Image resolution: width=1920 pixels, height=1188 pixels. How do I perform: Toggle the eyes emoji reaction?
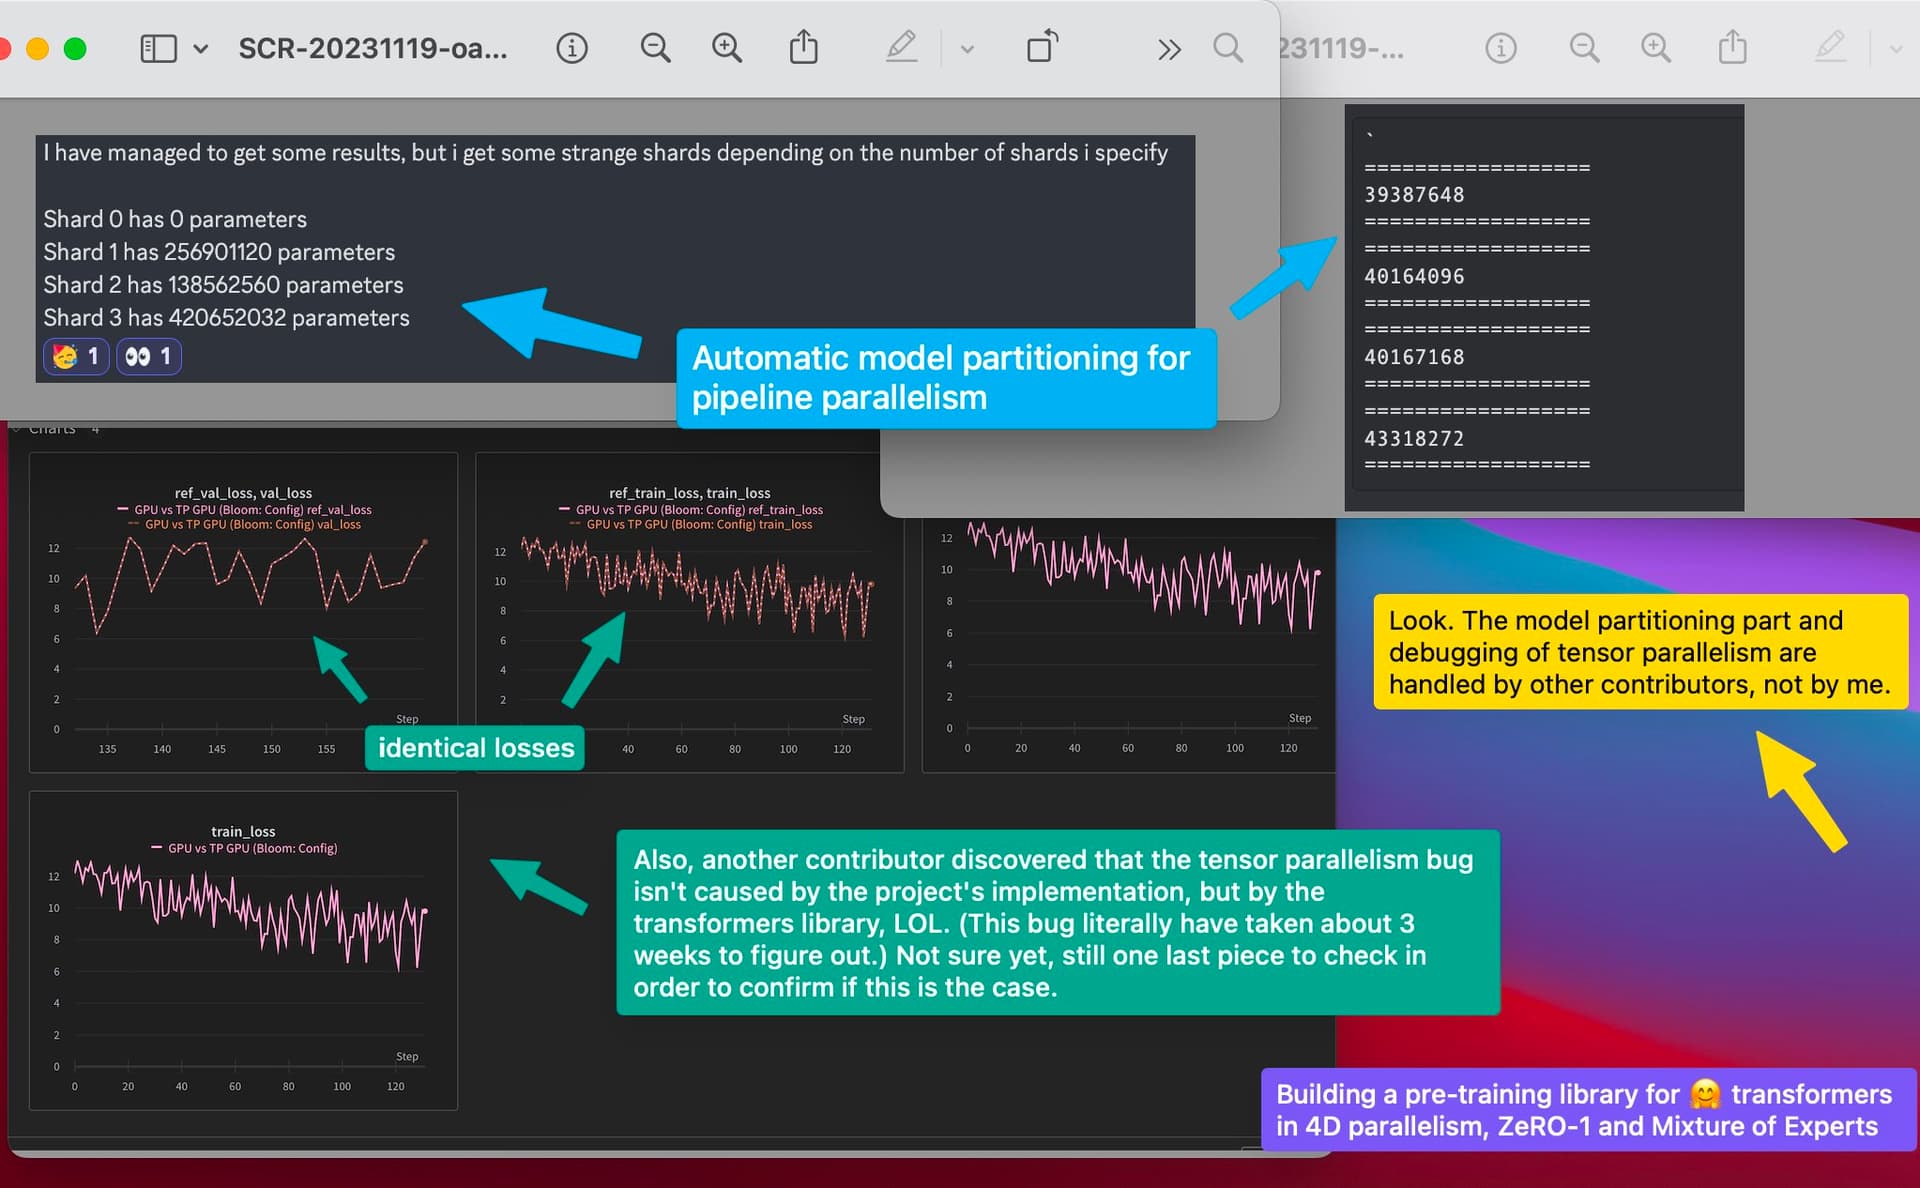click(x=149, y=356)
